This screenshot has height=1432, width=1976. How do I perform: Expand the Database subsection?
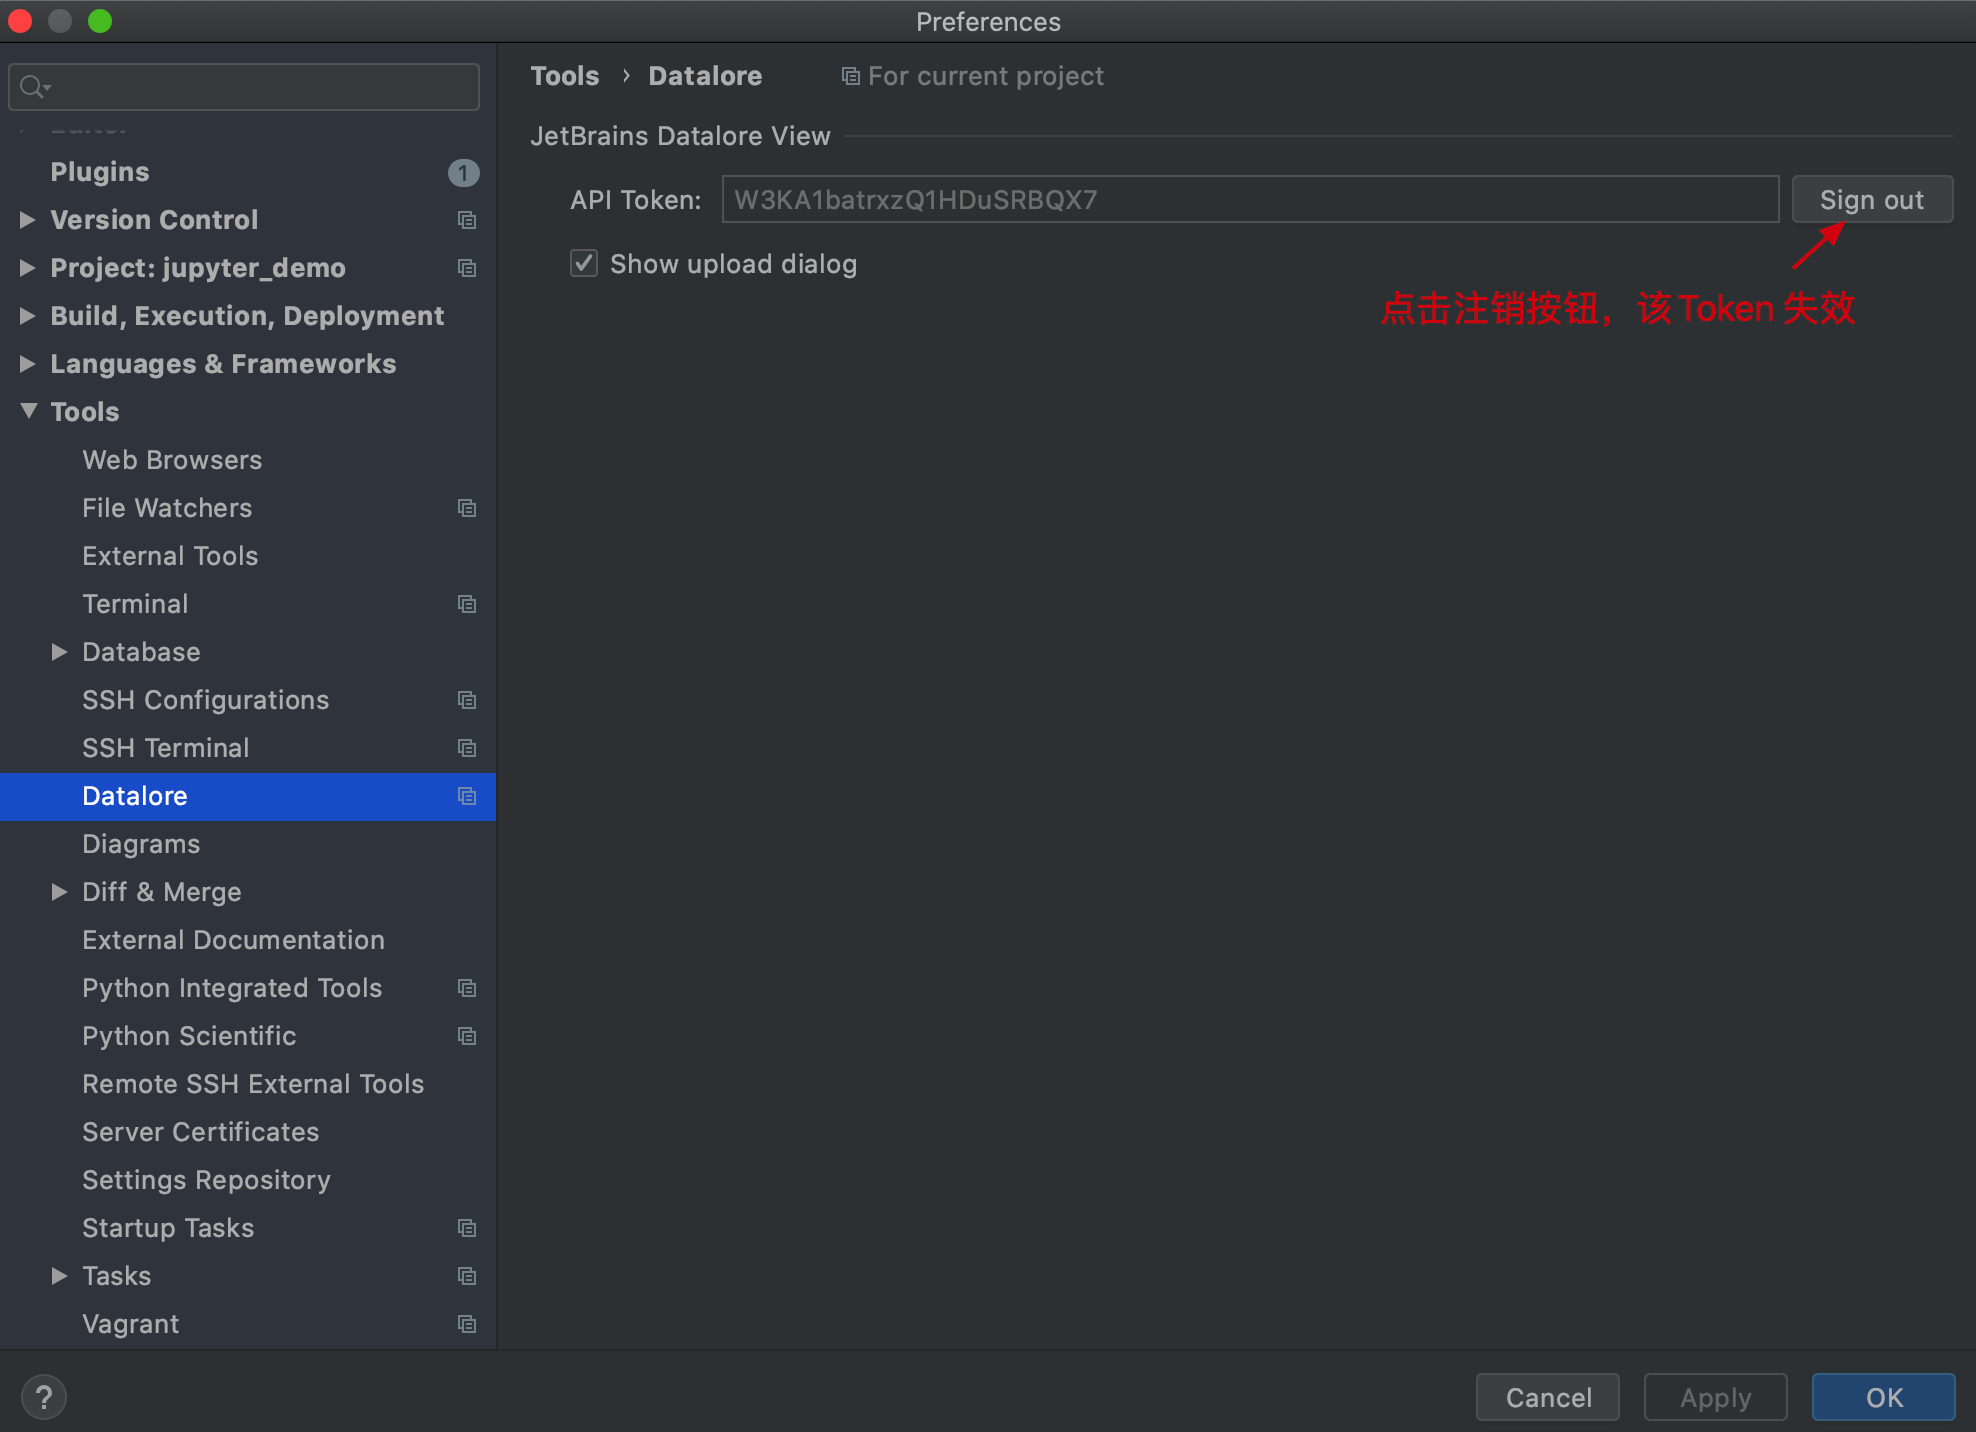click(x=59, y=651)
